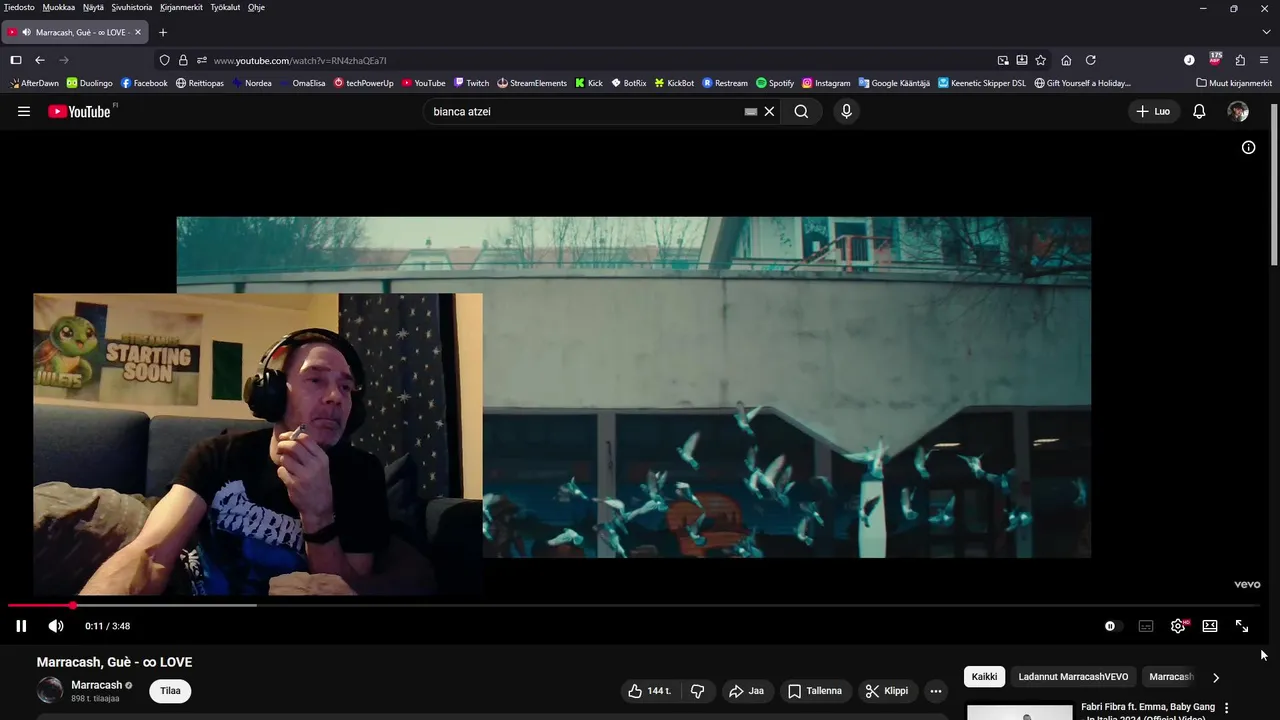Open Muut kirjanmerkit bookmarks folder
The width and height of the screenshot is (1280, 720).
tap(1234, 83)
